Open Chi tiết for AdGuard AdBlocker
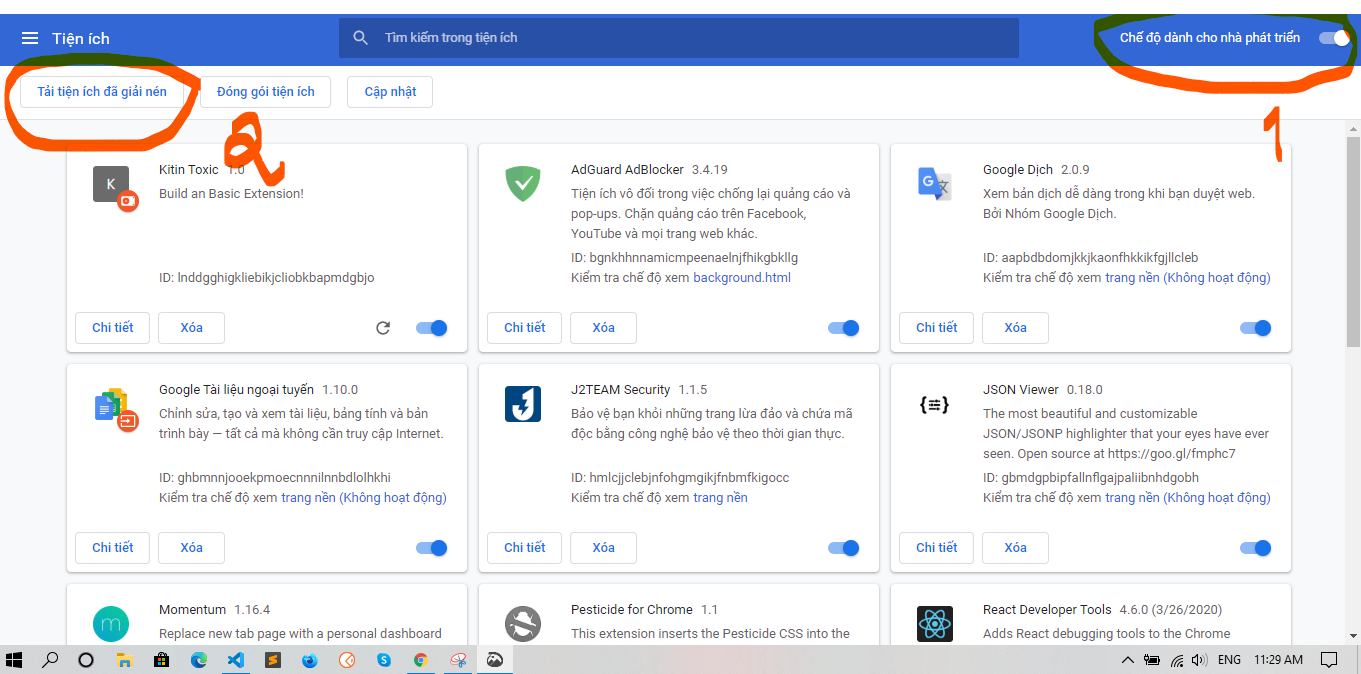 pyautogui.click(x=524, y=328)
